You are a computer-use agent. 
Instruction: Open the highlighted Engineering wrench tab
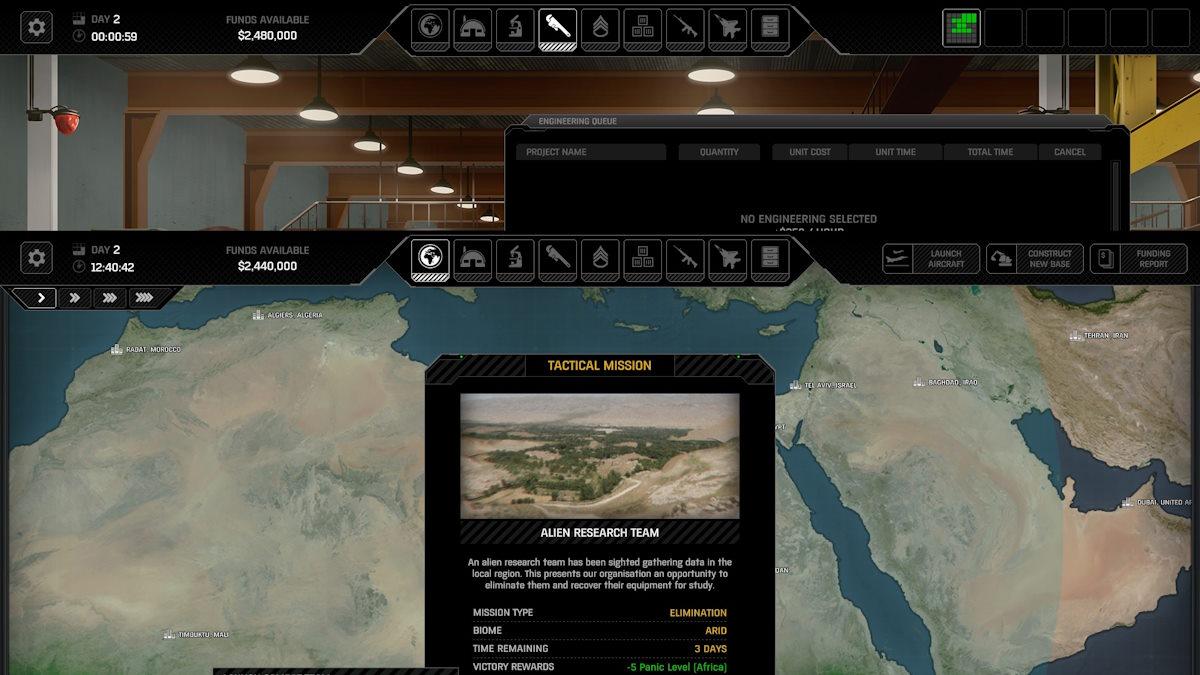point(557,28)
